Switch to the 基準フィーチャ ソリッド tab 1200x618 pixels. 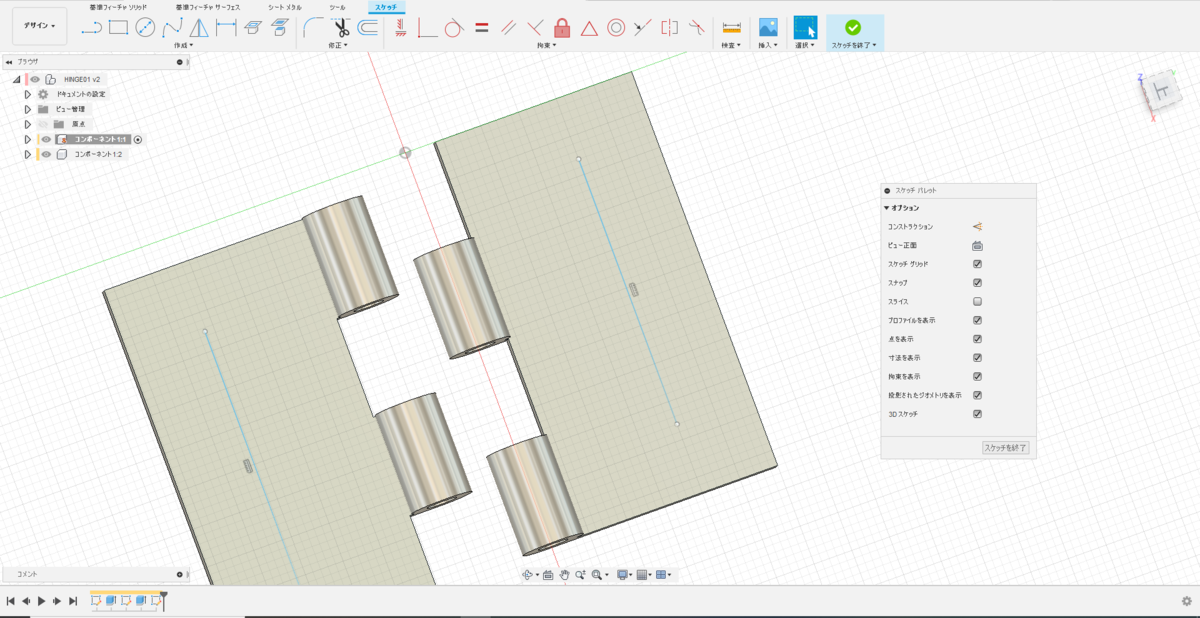118,7
